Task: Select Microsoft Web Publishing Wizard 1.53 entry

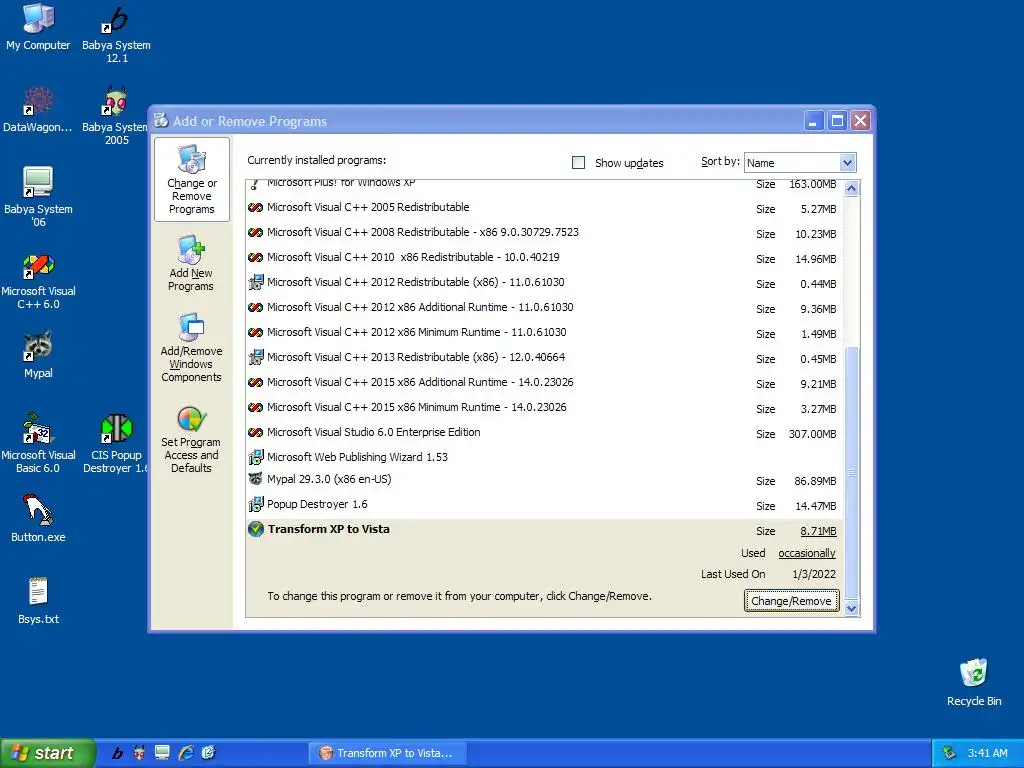Action: pyautogui.click(x=544, y=457)
